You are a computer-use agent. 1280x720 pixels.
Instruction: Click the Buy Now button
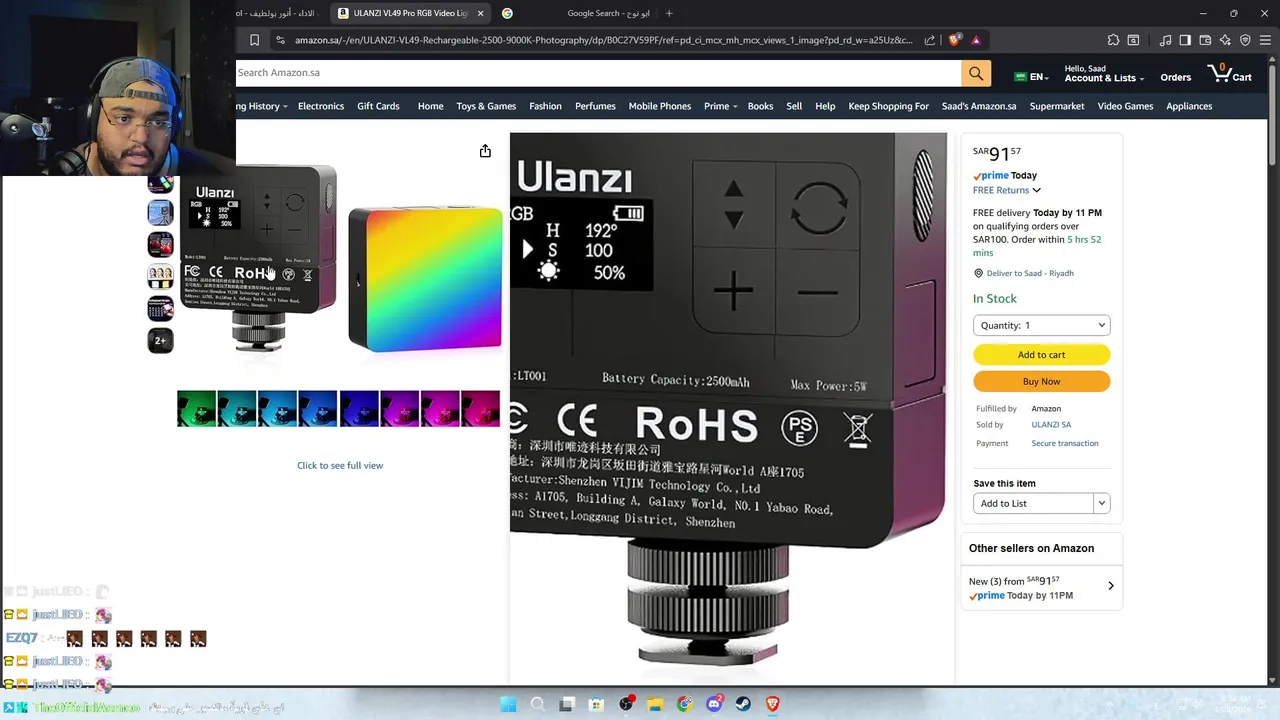1041,381
